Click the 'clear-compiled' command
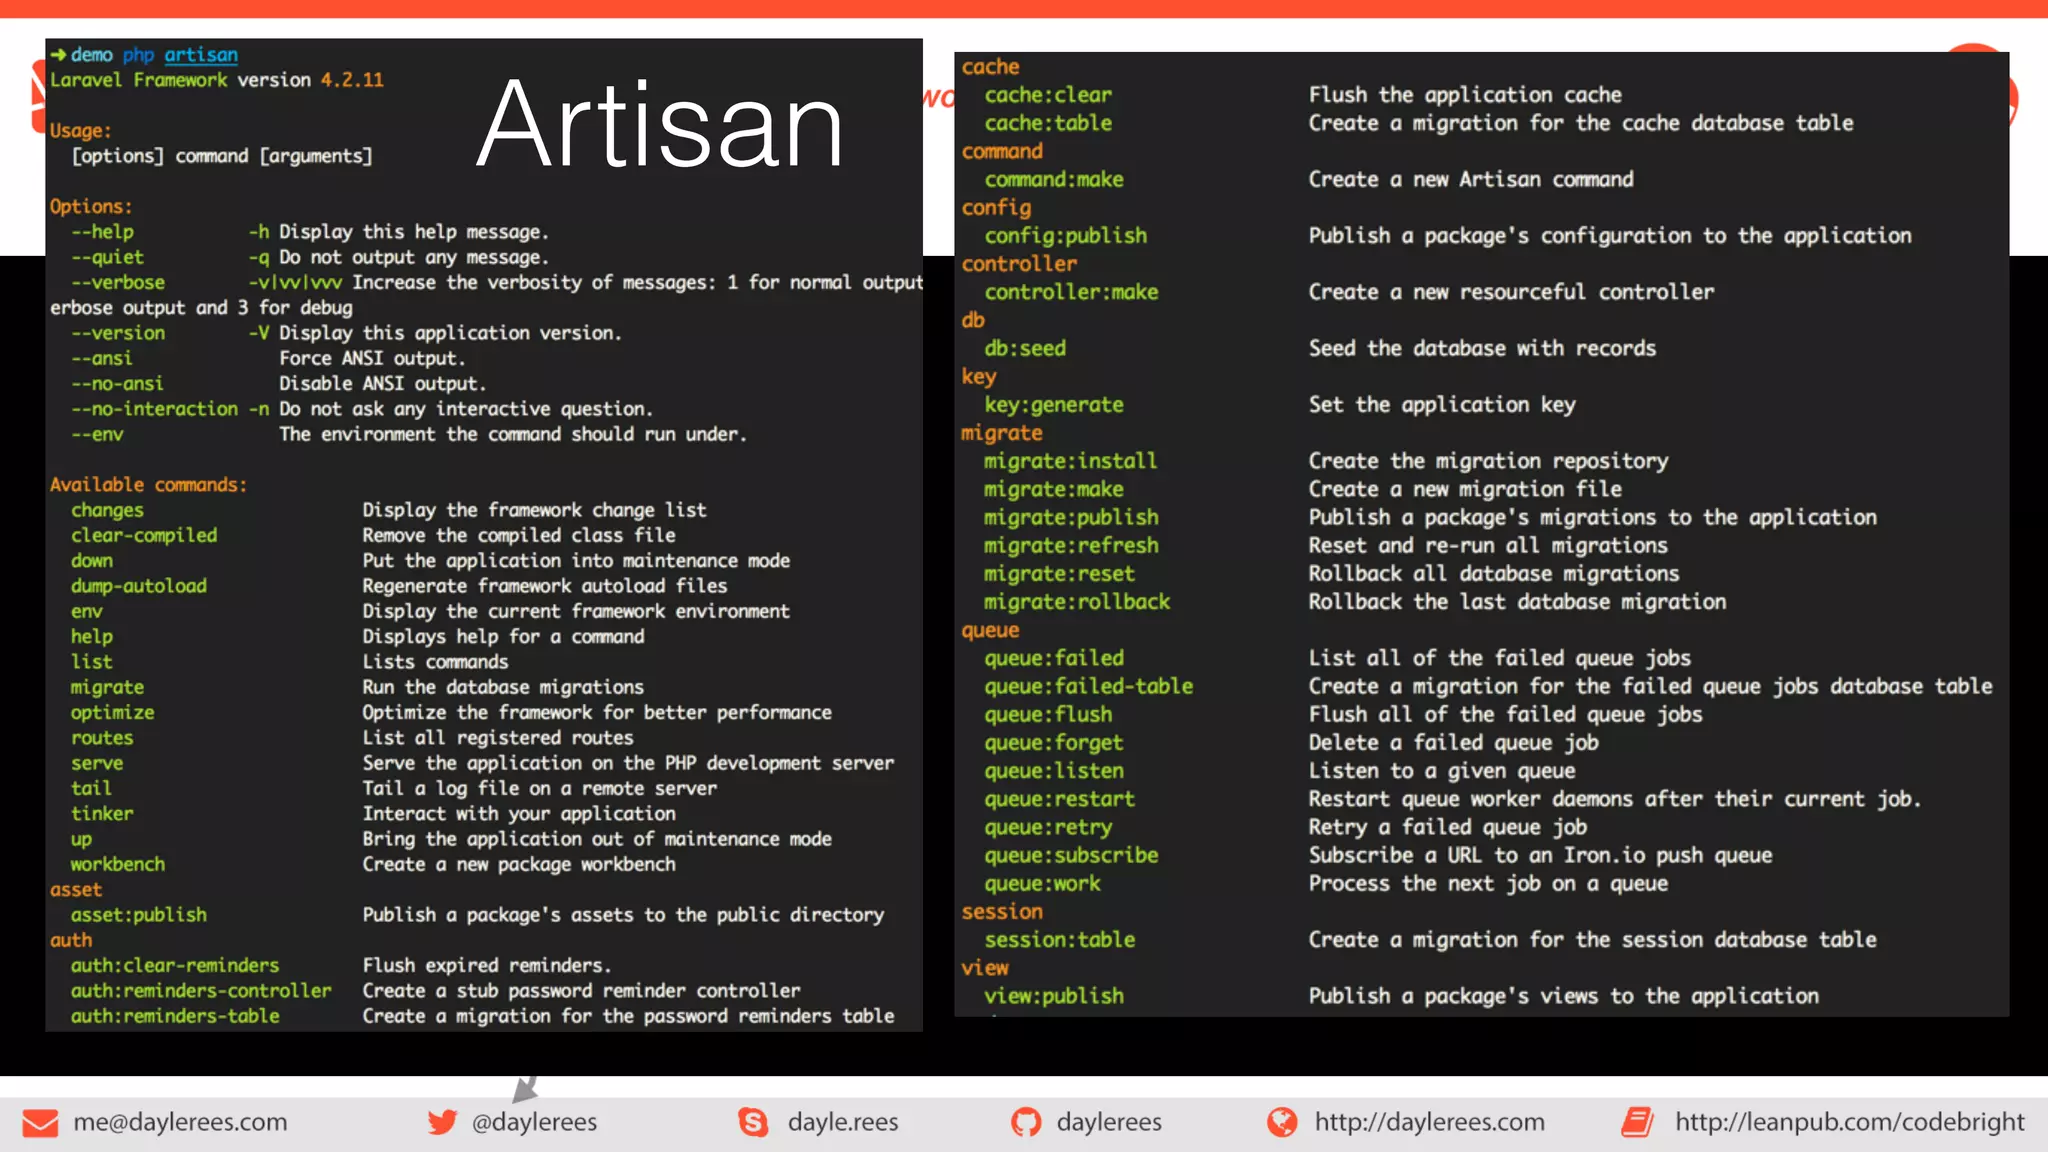This screenshot has height=1152, width=2048. tap(144, 535)
